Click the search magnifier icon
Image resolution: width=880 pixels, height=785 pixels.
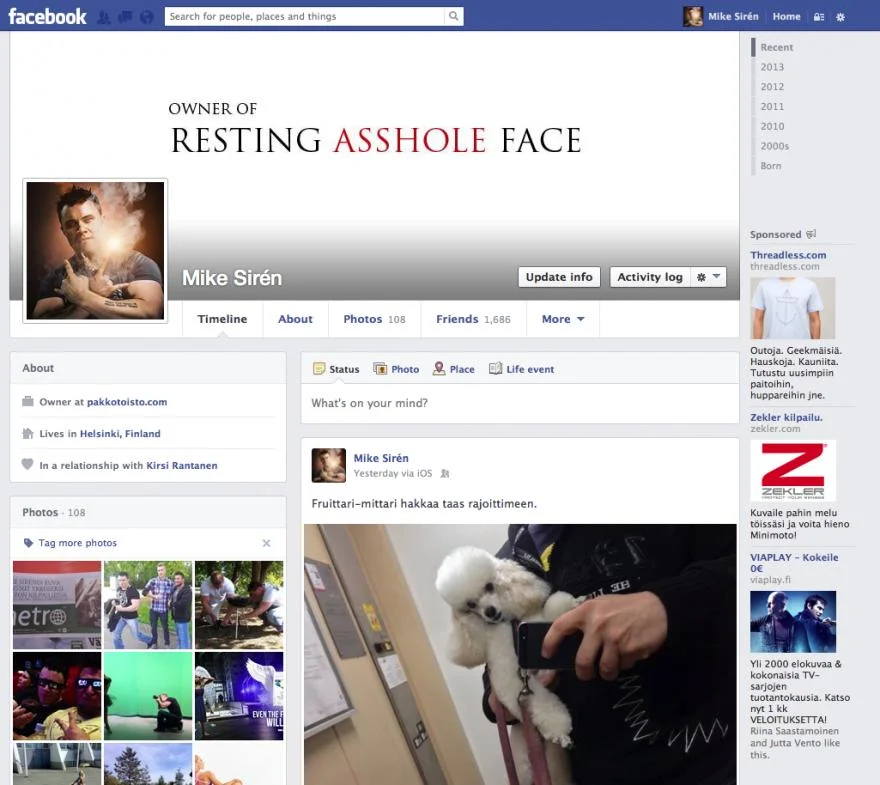(454, 16)
